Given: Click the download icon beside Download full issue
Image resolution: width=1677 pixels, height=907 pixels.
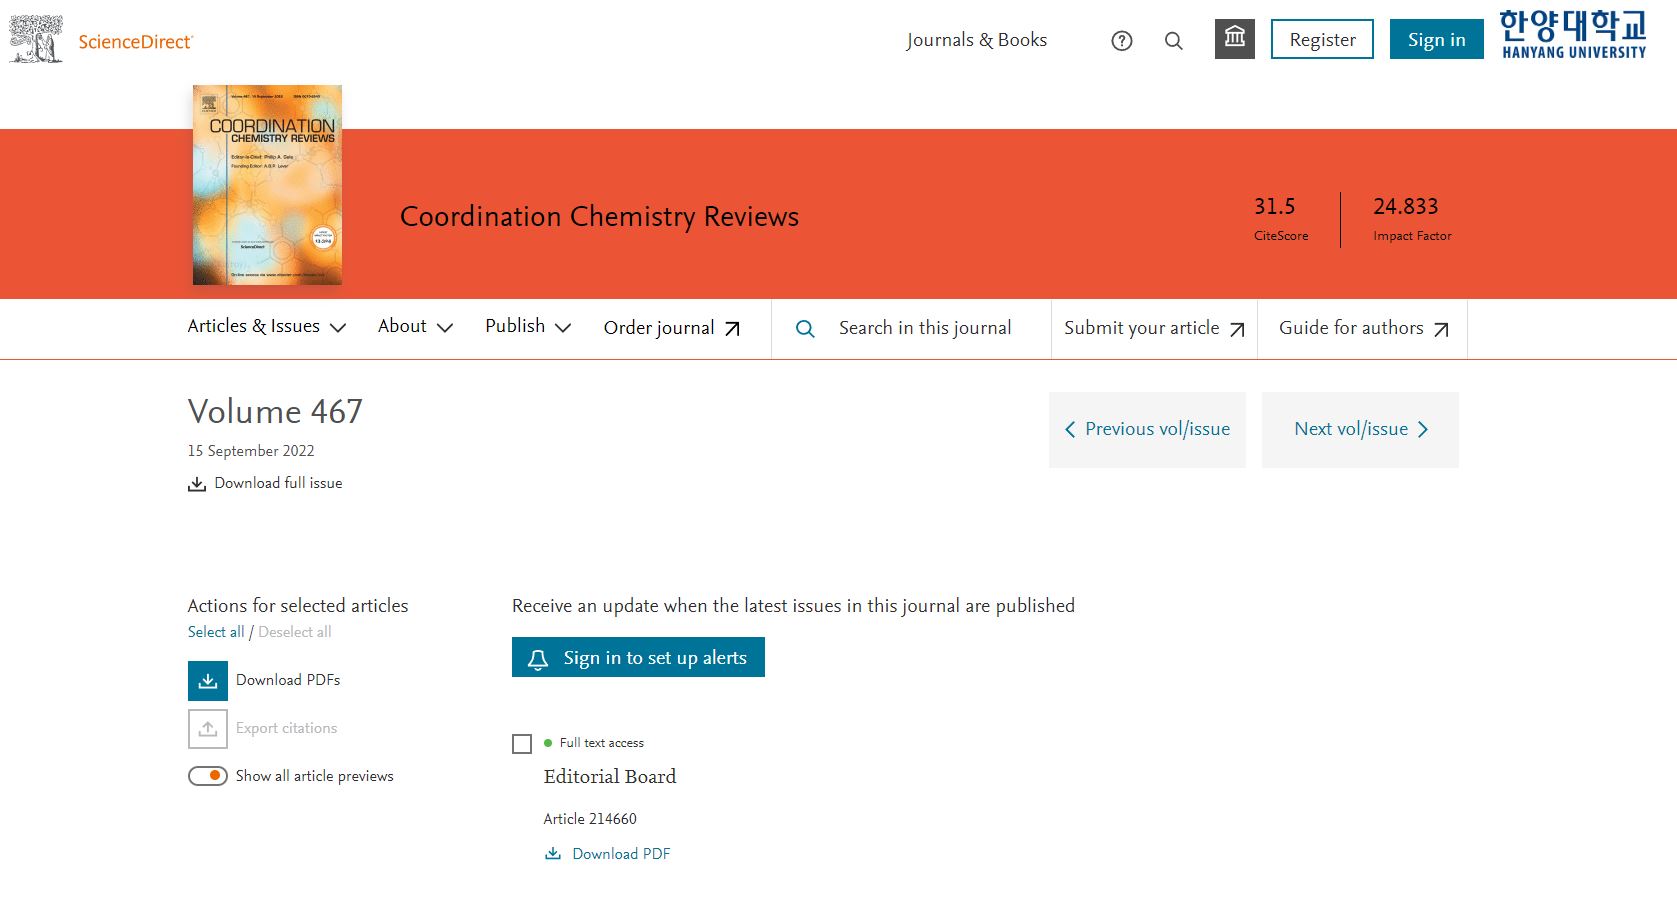Looking at the screenshot, I should [x=196, y=484].
